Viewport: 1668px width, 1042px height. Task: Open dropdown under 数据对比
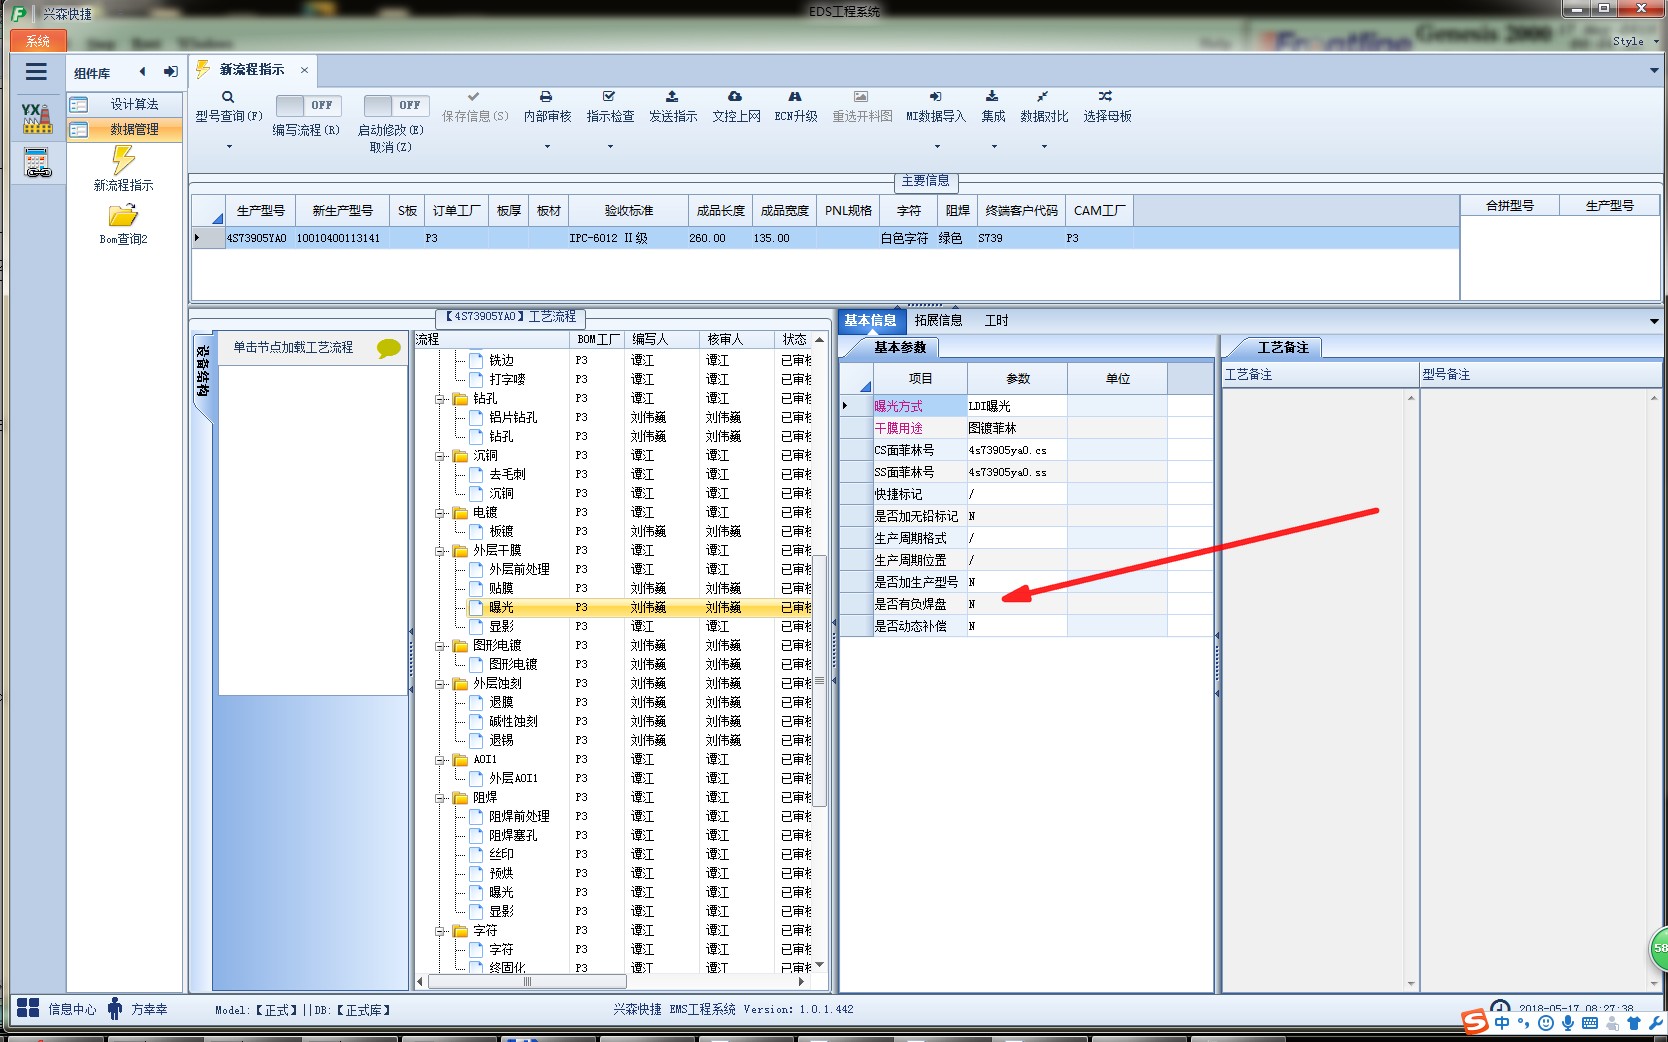[x=1044, y=147]
